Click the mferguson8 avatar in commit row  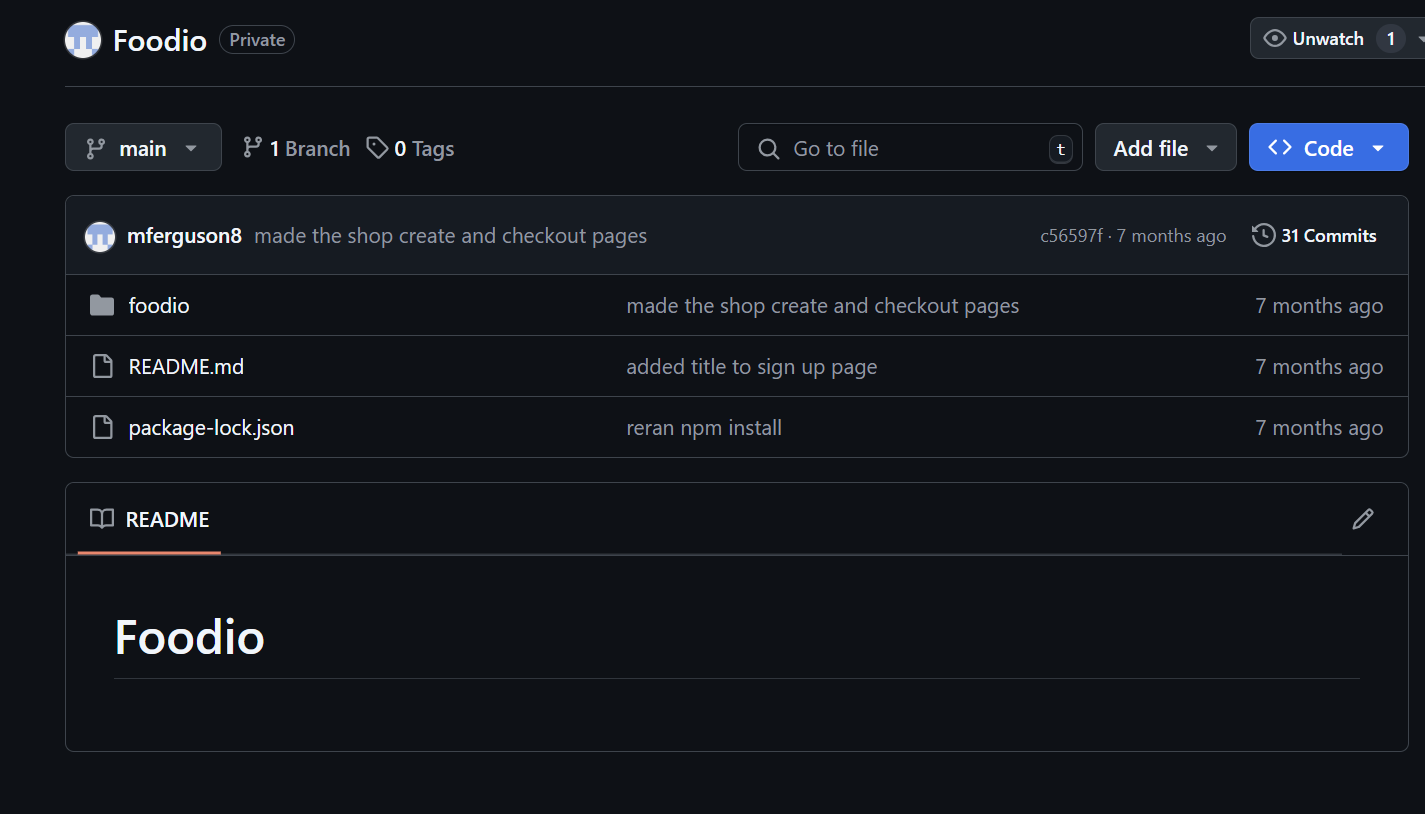100,236
